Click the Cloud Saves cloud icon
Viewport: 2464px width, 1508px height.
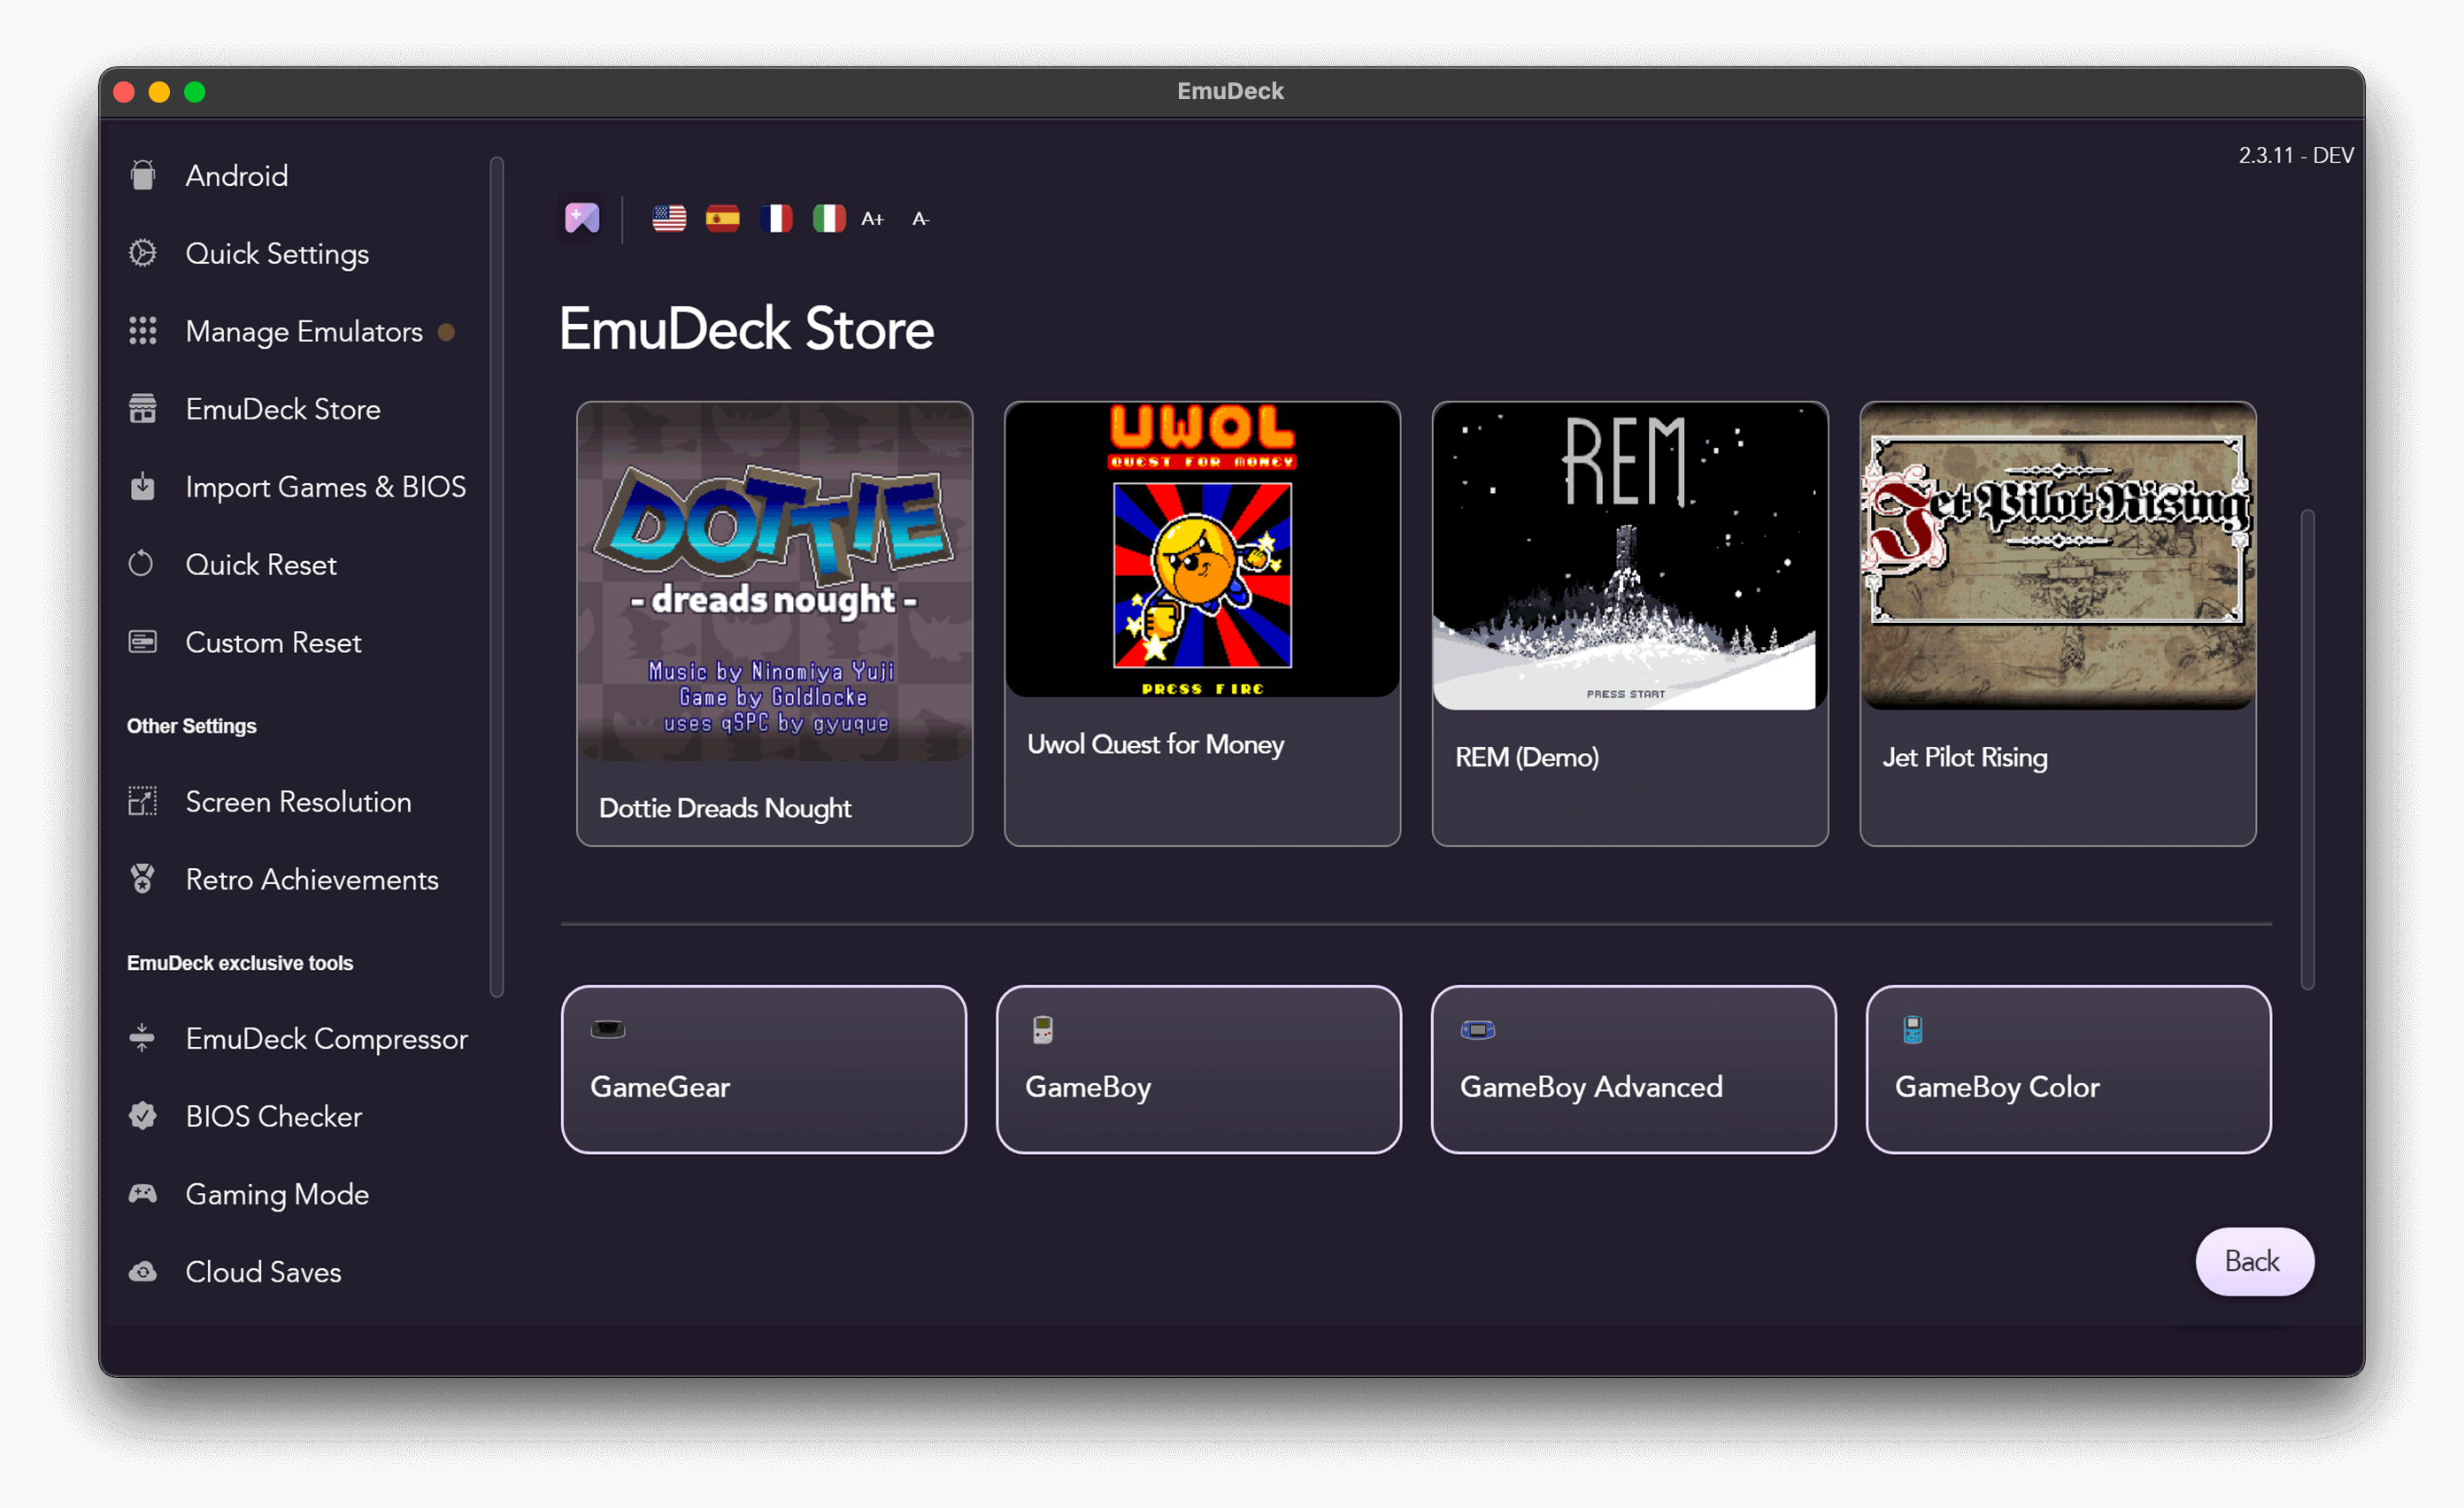143,1272
